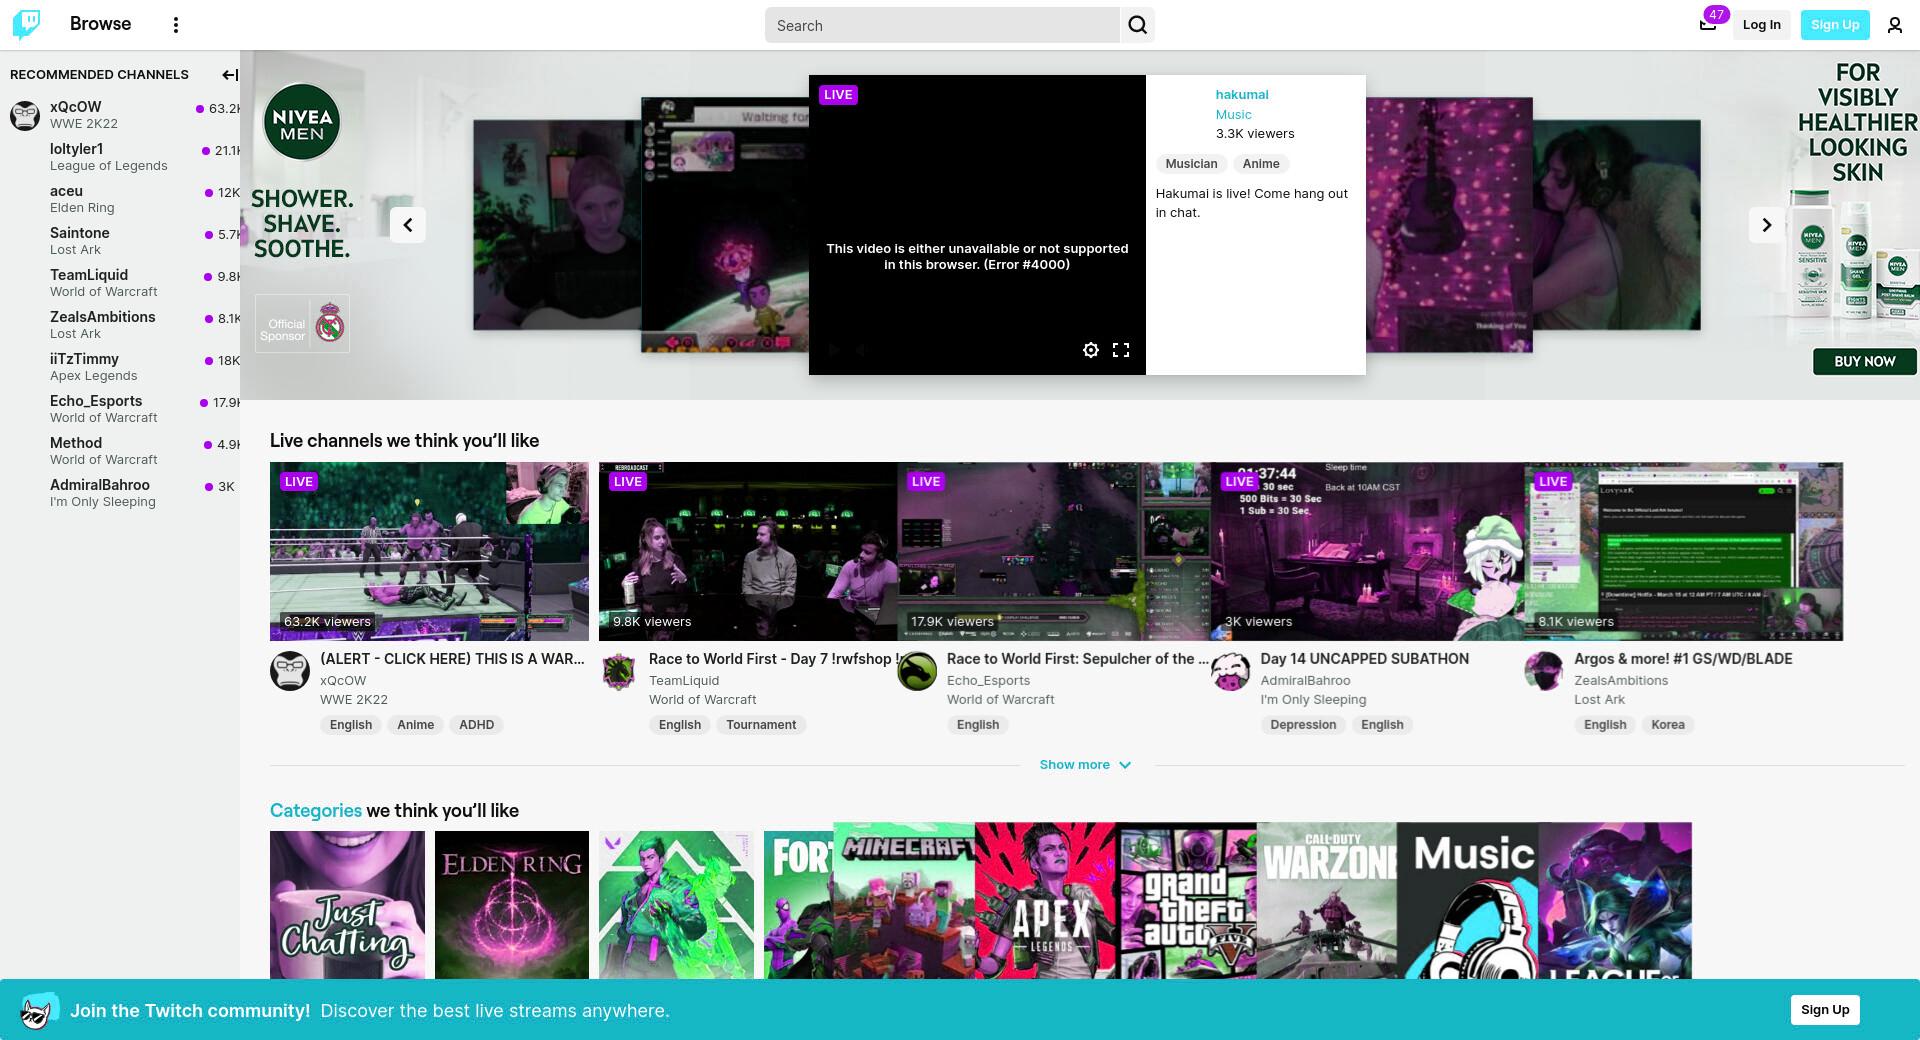Click the Day 14 UNCAPPED SUBATHON title

tap(1365, 659)
